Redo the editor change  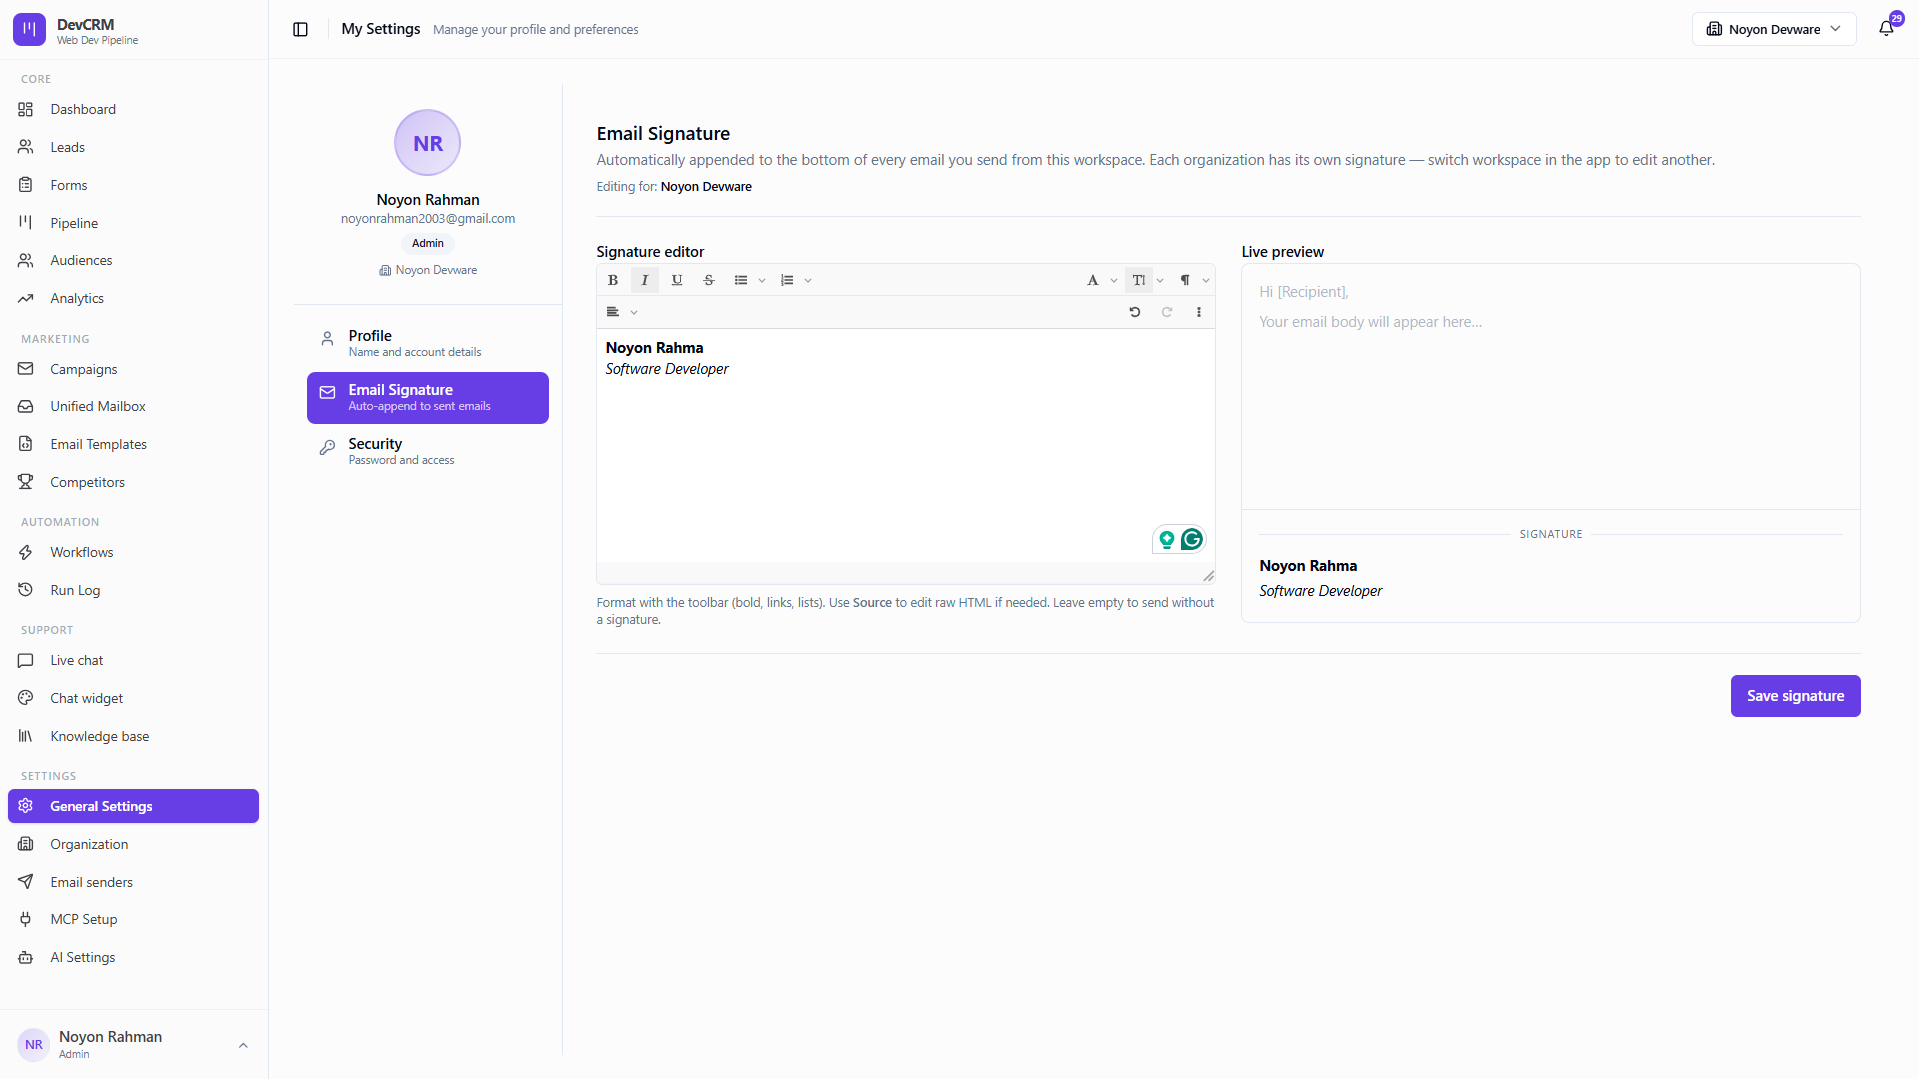click(1167, 312)
